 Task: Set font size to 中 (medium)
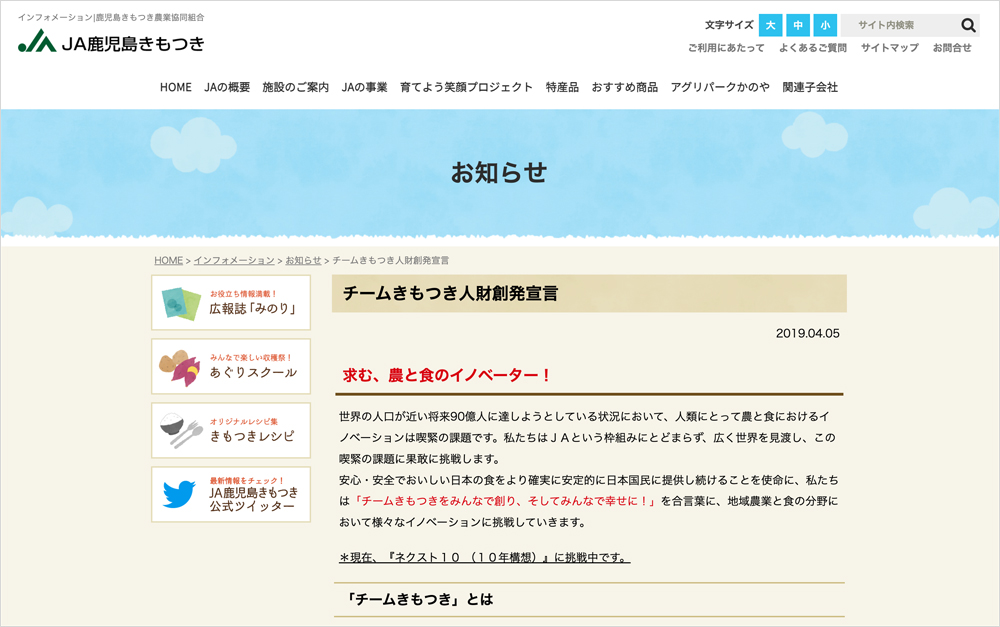(798, 25)
